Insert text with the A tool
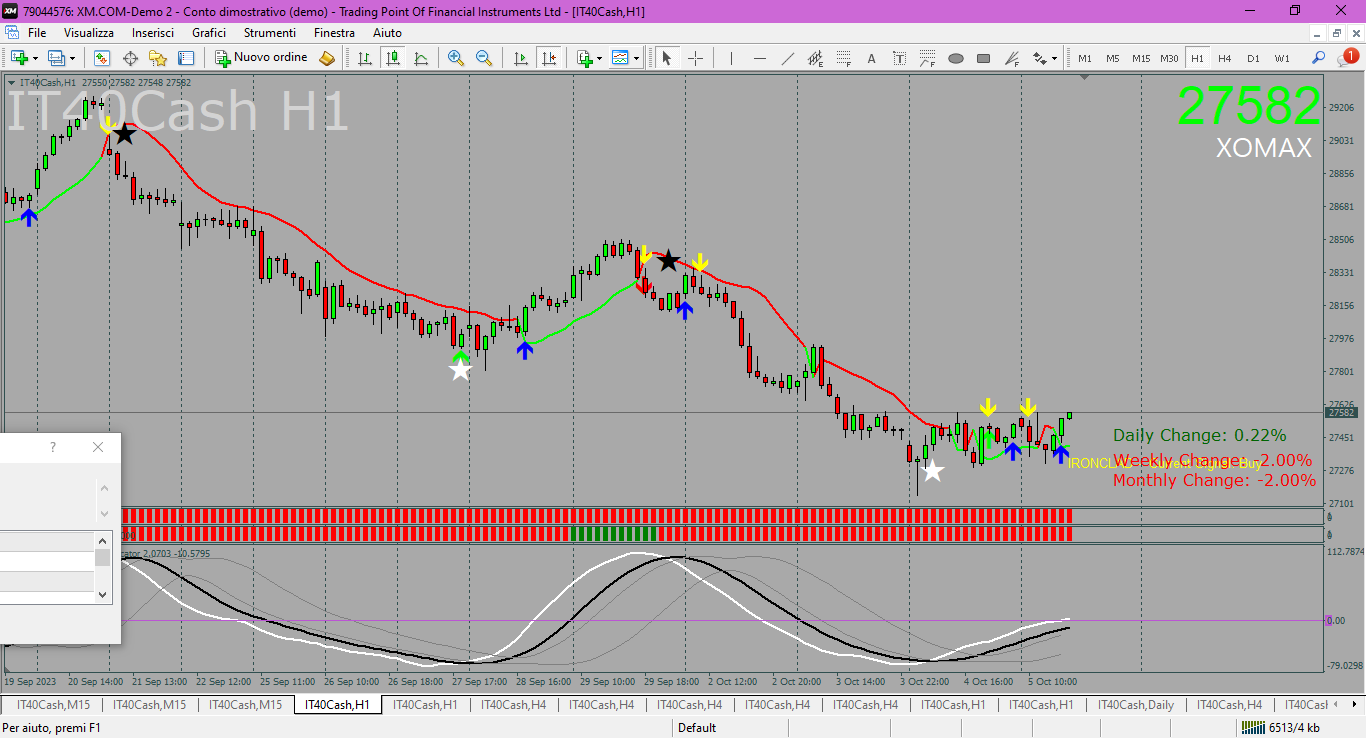 click(x=871, y=58)
